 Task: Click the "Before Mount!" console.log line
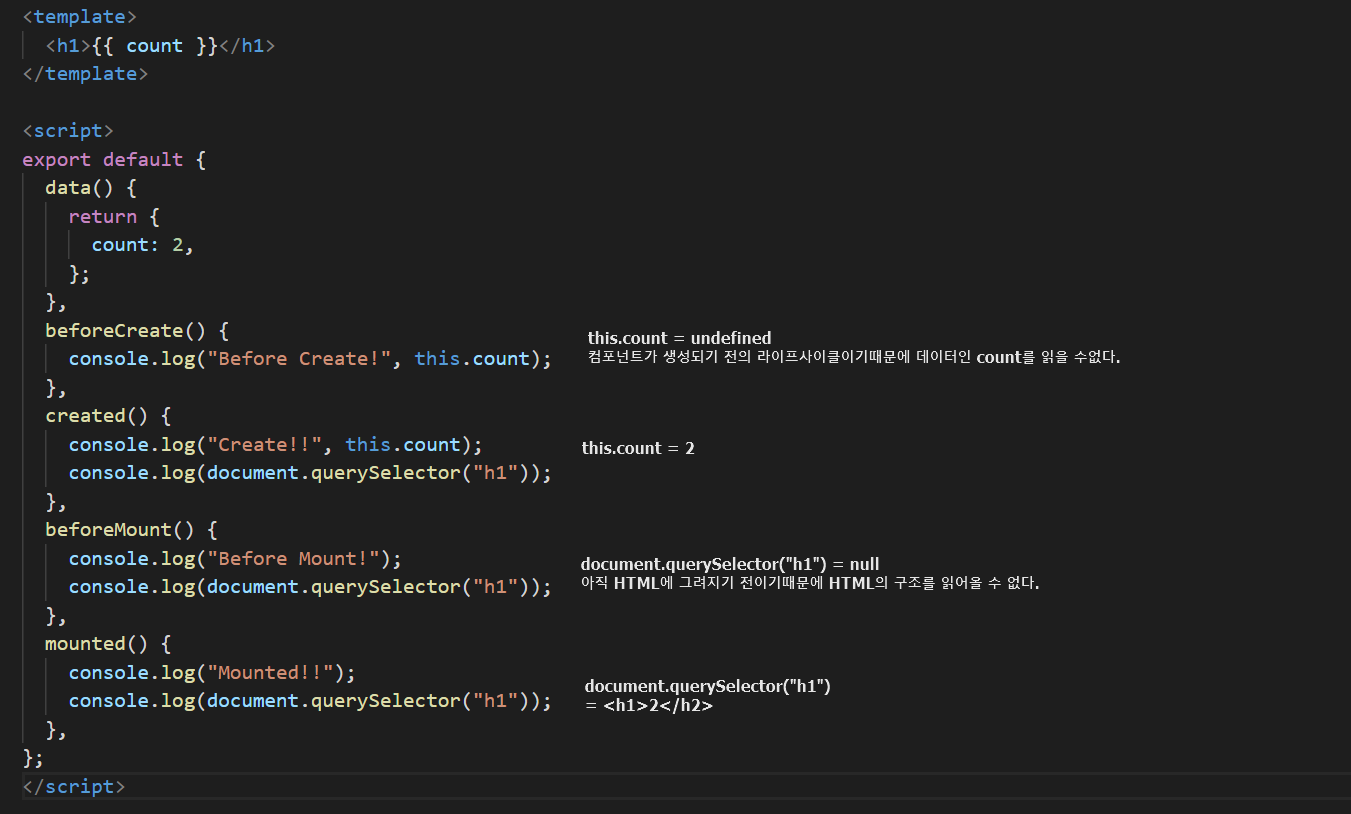pos(235,558)
